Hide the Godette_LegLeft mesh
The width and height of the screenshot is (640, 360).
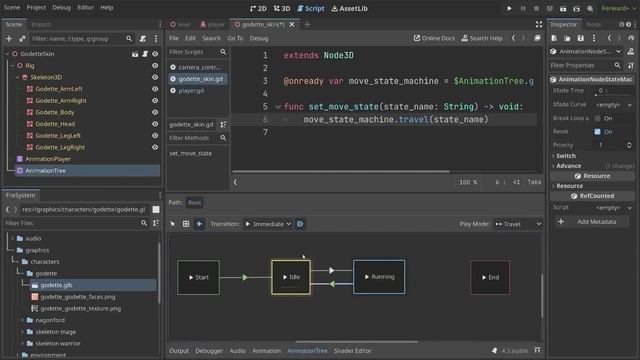(155, 136)
